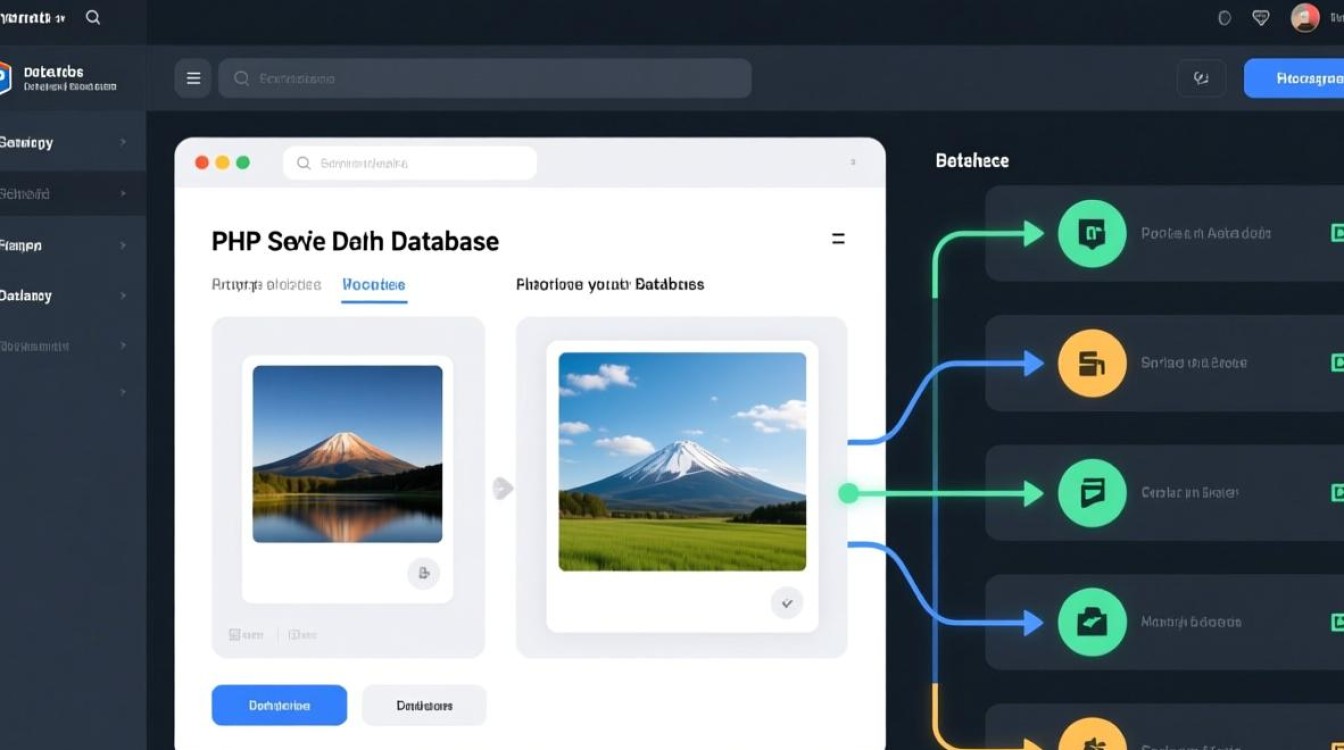Image resolution: width=1344 pixels, height=750 pixels.
Task: Click the hamburger menu icon in toolbar
Action: point(193,78)
